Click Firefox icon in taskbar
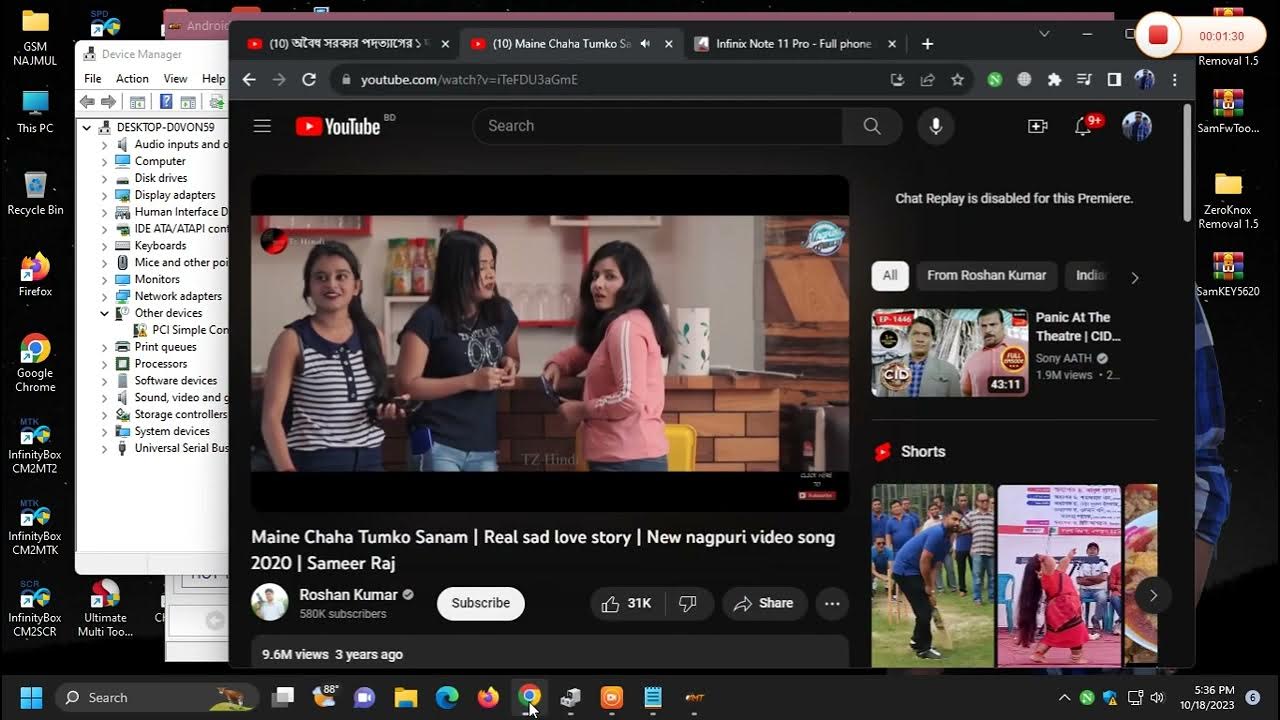This screenshot has width=1280, height=720. [x=488, y=697]
